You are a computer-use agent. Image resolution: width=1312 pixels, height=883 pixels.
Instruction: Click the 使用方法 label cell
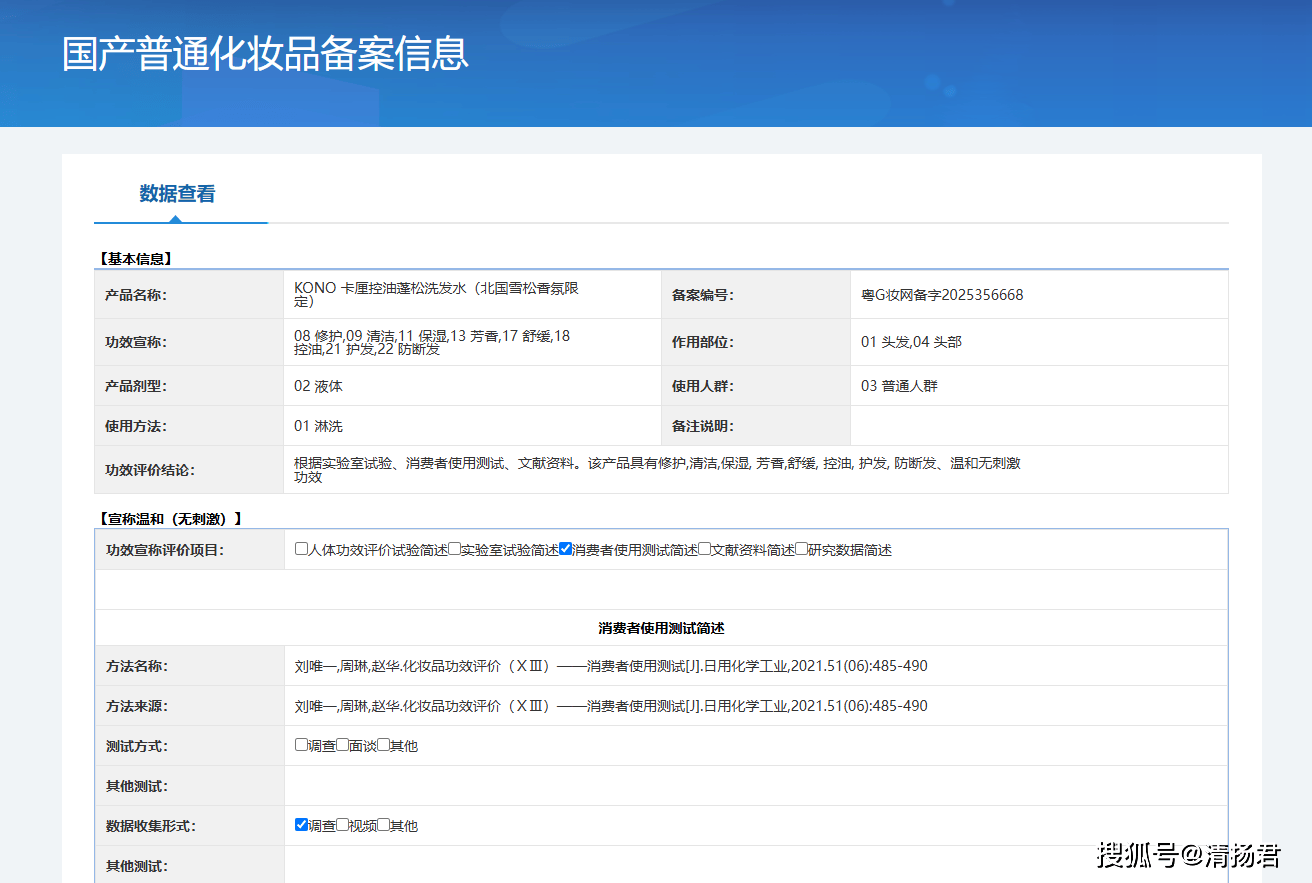coord(189,426)
